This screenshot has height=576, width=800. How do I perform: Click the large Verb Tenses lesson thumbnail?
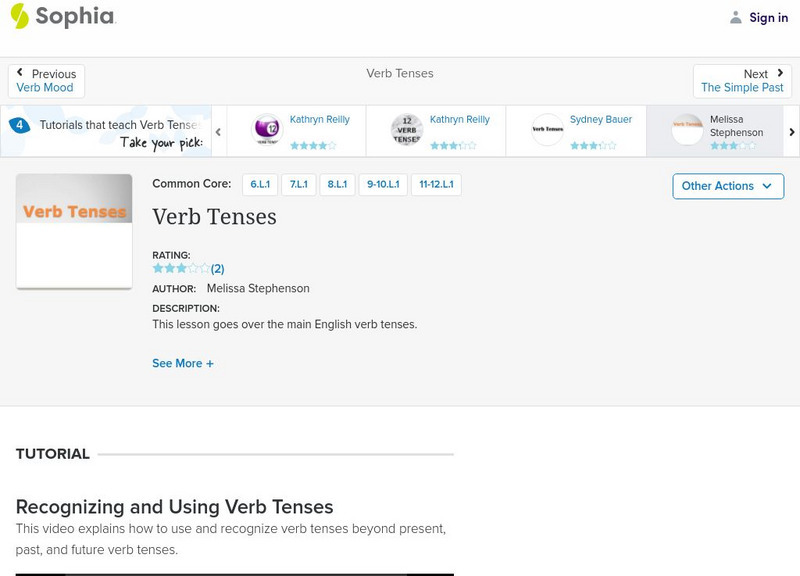coord(74,231)
